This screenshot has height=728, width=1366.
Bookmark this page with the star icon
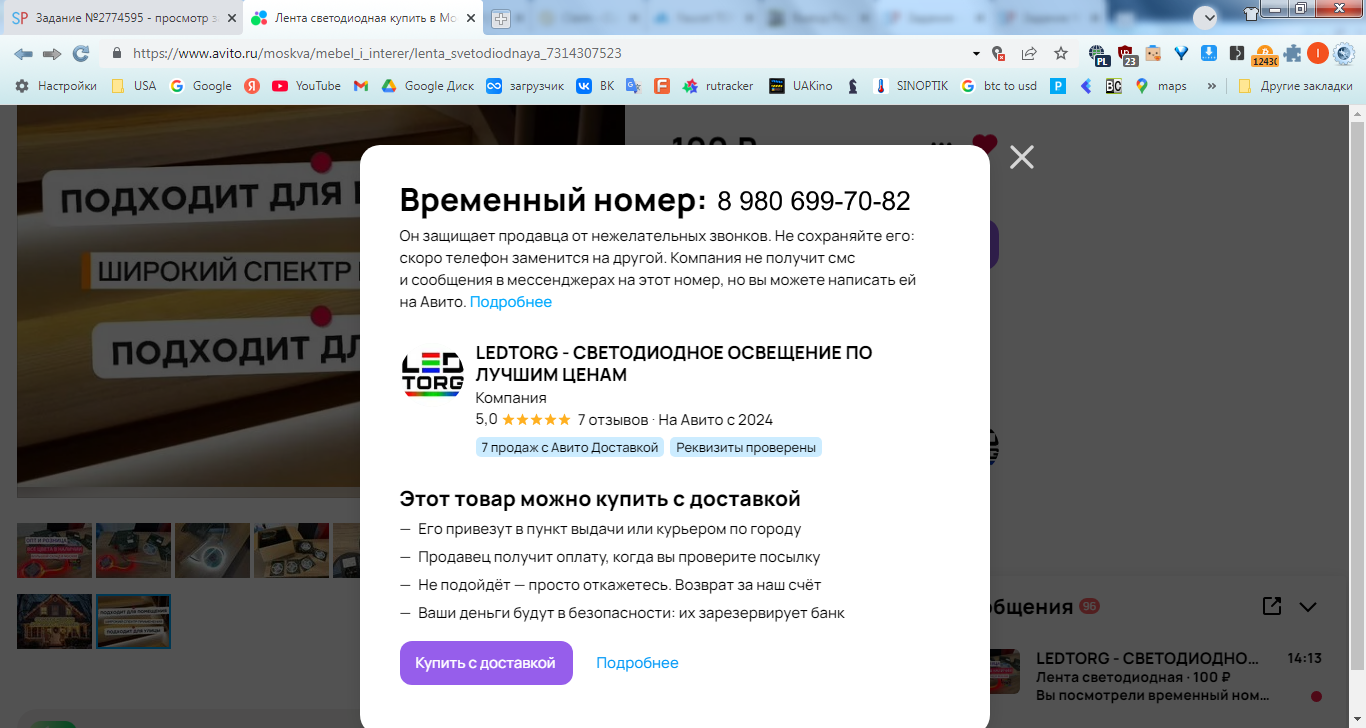(x=1061, y=53)
